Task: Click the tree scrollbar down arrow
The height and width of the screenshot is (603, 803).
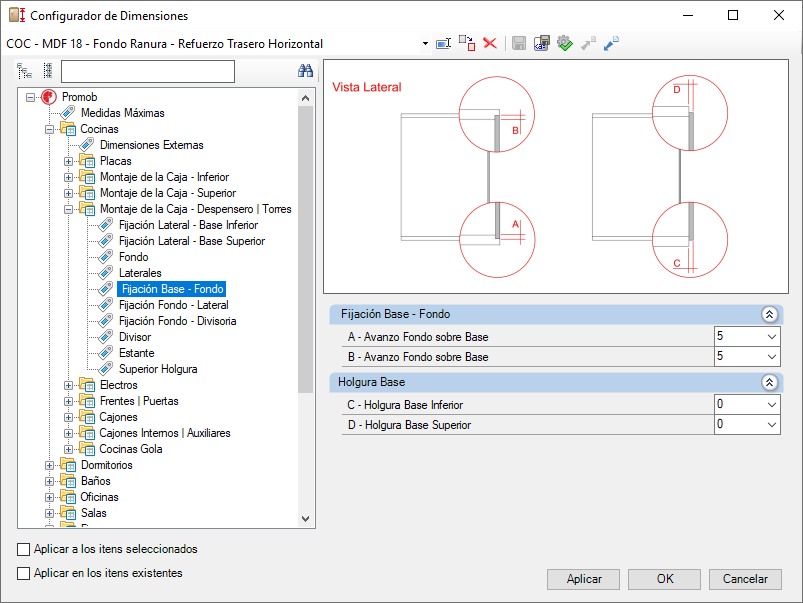Action: [306, 518]
